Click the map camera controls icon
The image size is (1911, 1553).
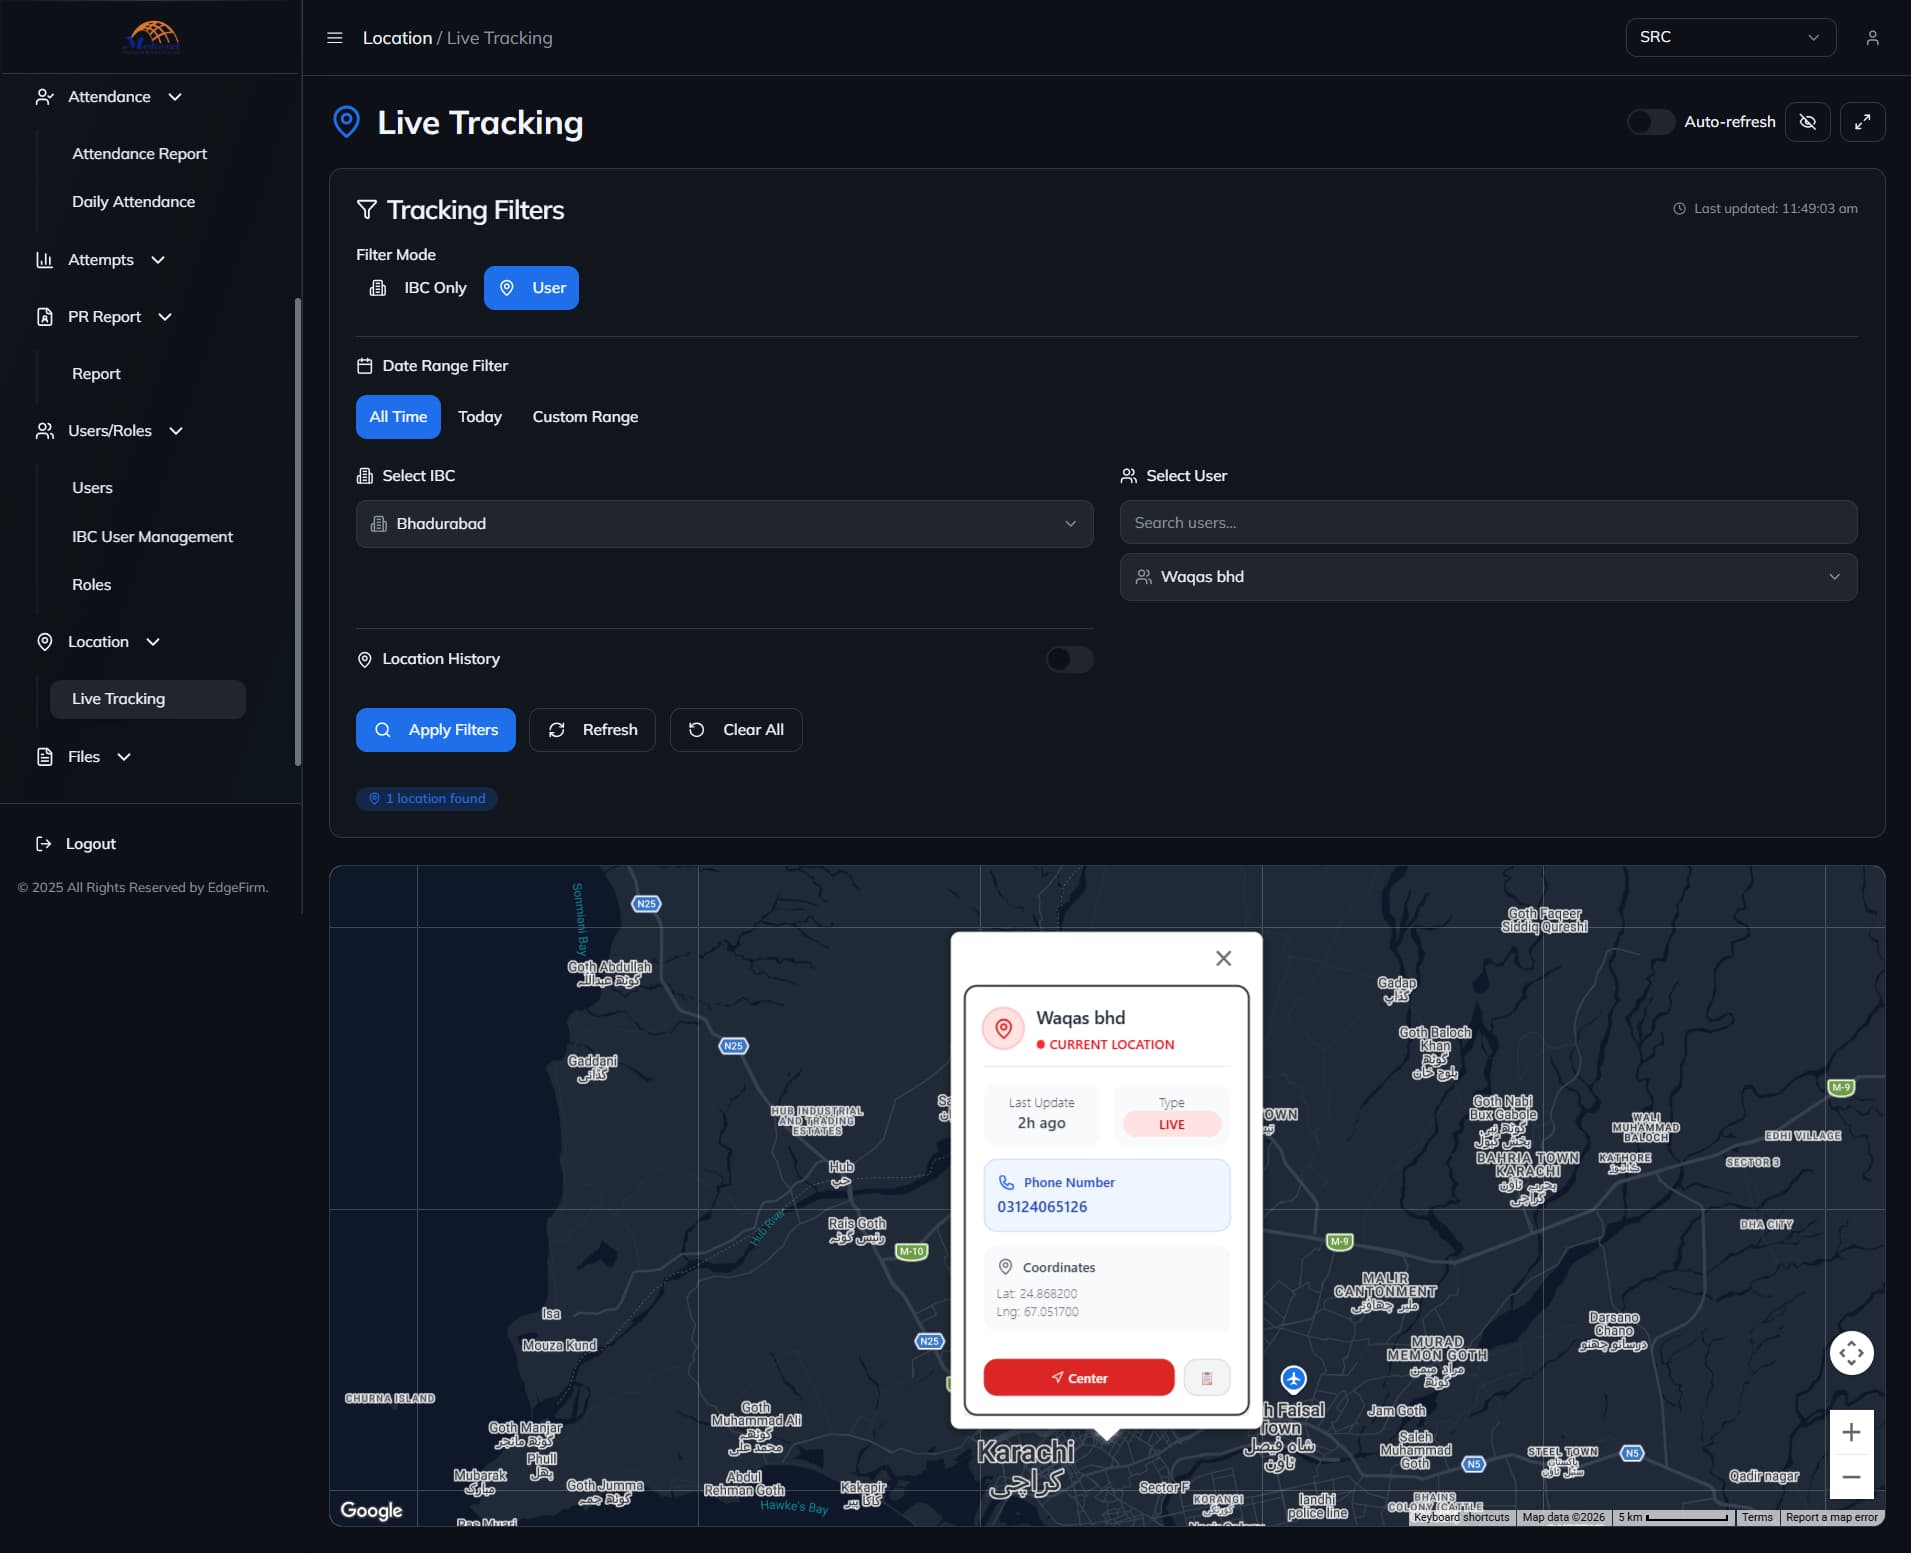(x=1851, y=1353)
